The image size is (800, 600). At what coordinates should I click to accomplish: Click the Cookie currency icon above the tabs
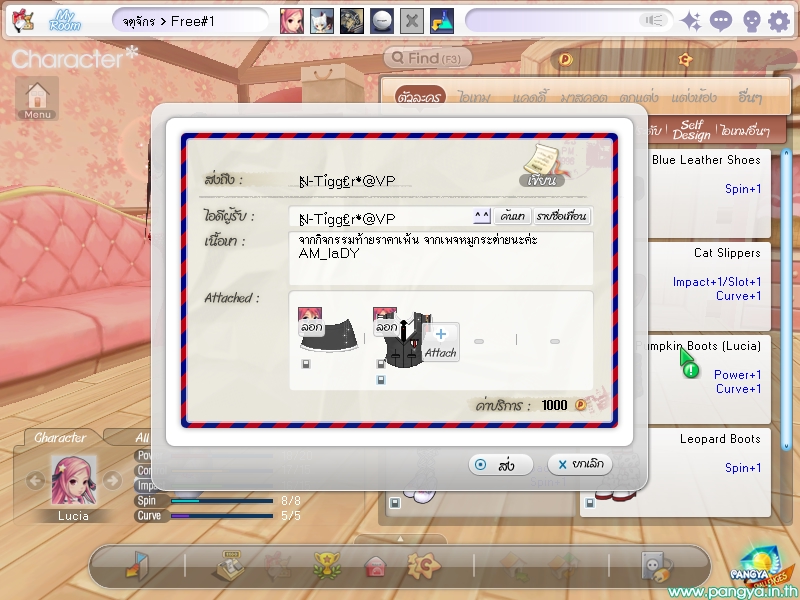pyautogui.click(x=685, y=60)
